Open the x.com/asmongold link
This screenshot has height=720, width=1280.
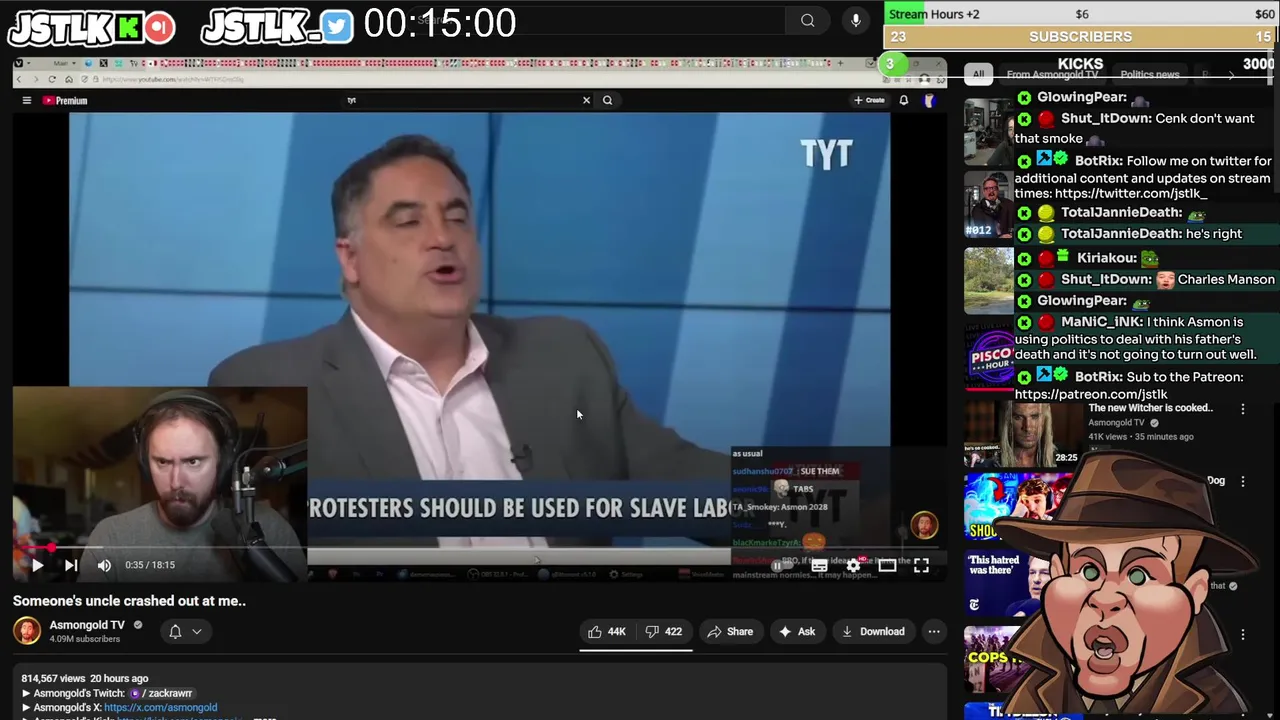pyautogui.click(x=160, y=707)
